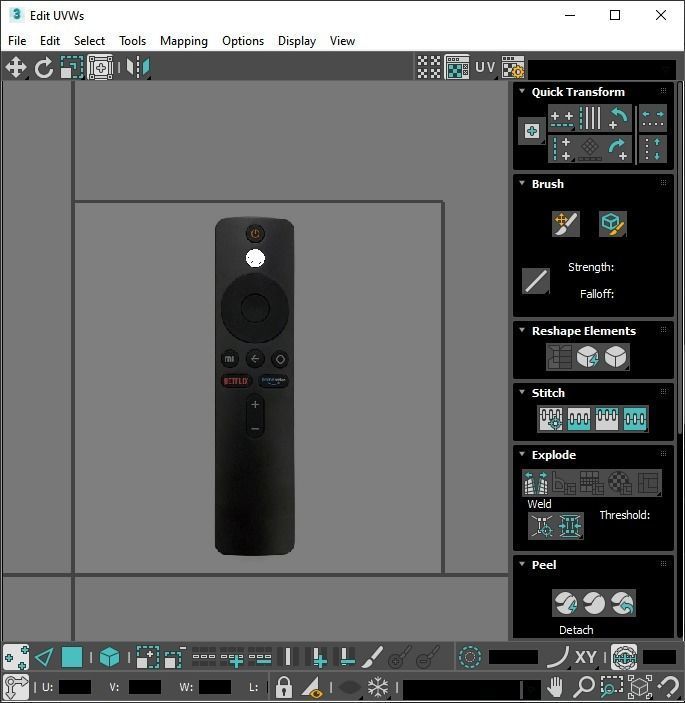This screenshot has height=703, width=685.
Task: Enable Polygon sub-object mode
Action: point(72,658)
